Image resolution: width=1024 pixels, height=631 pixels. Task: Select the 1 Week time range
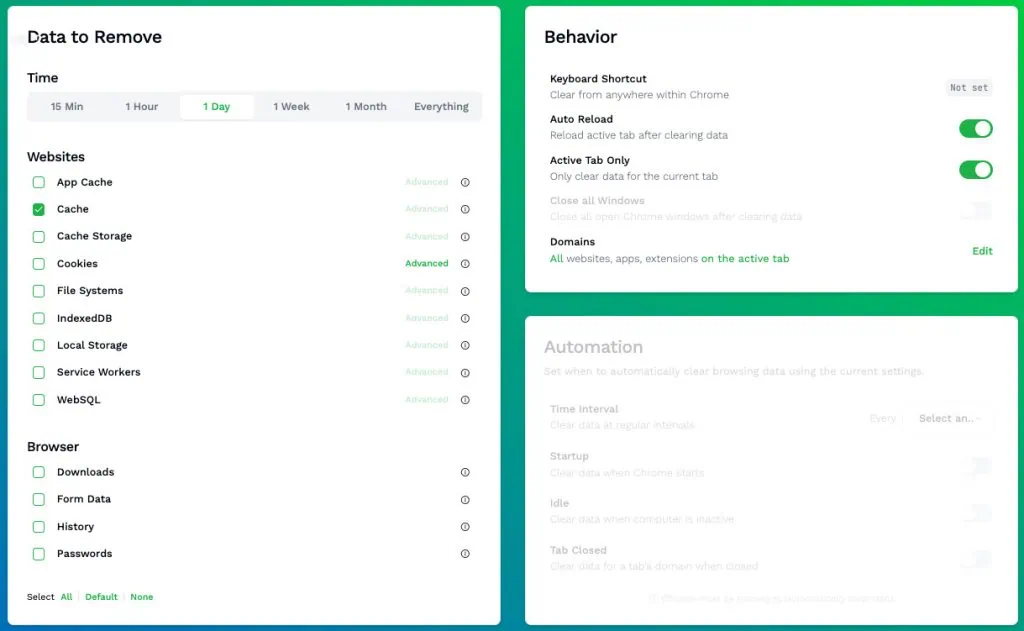coord(291,106)
